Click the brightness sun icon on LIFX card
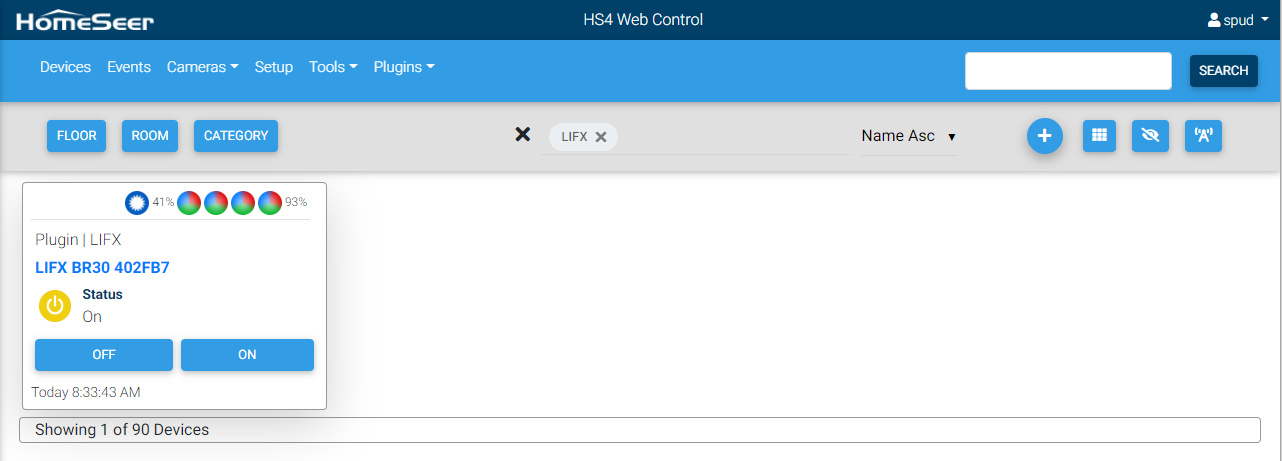1282x461 pixels. 137,202
